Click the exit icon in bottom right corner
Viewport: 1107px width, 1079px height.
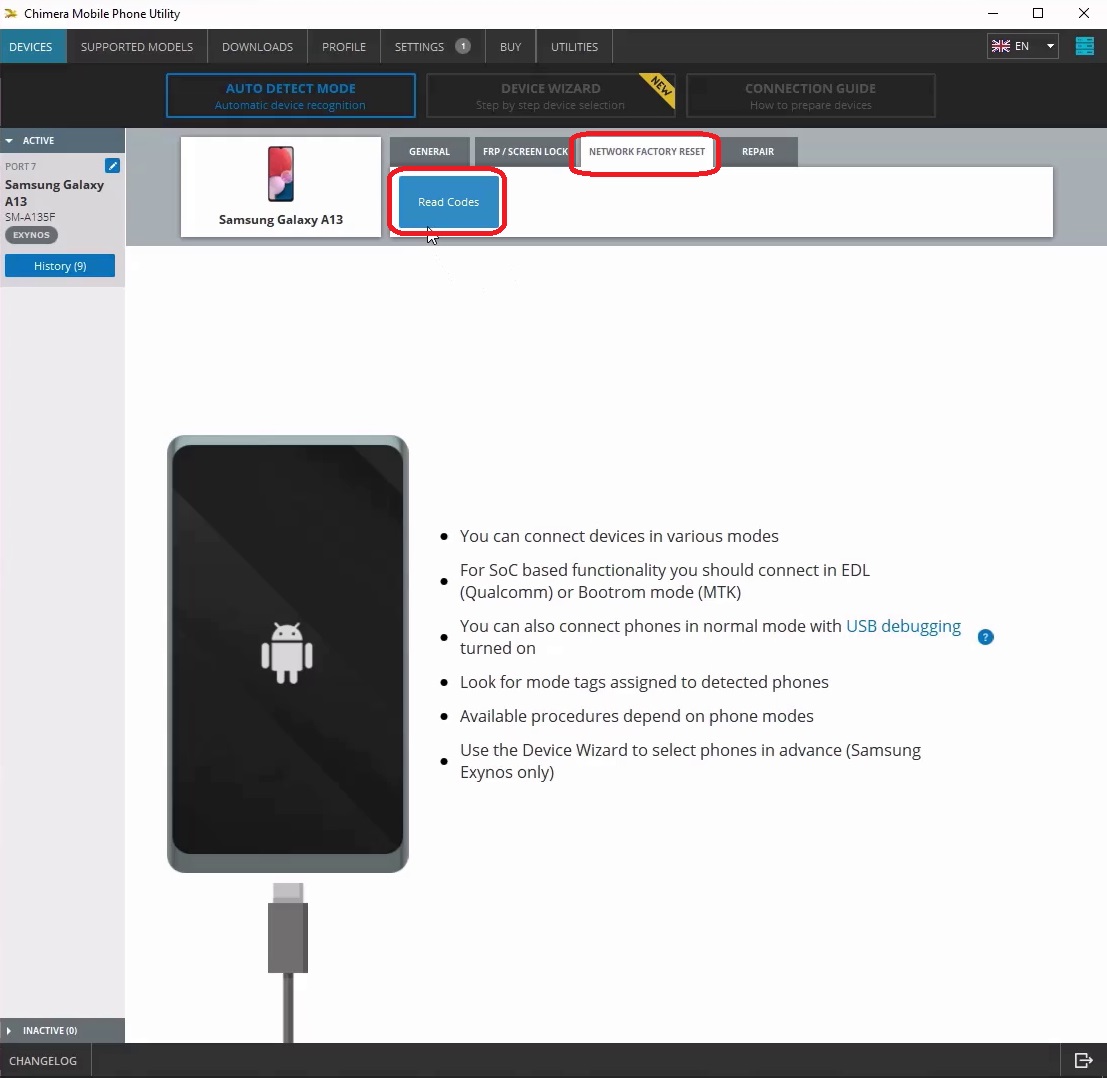1083,1061
